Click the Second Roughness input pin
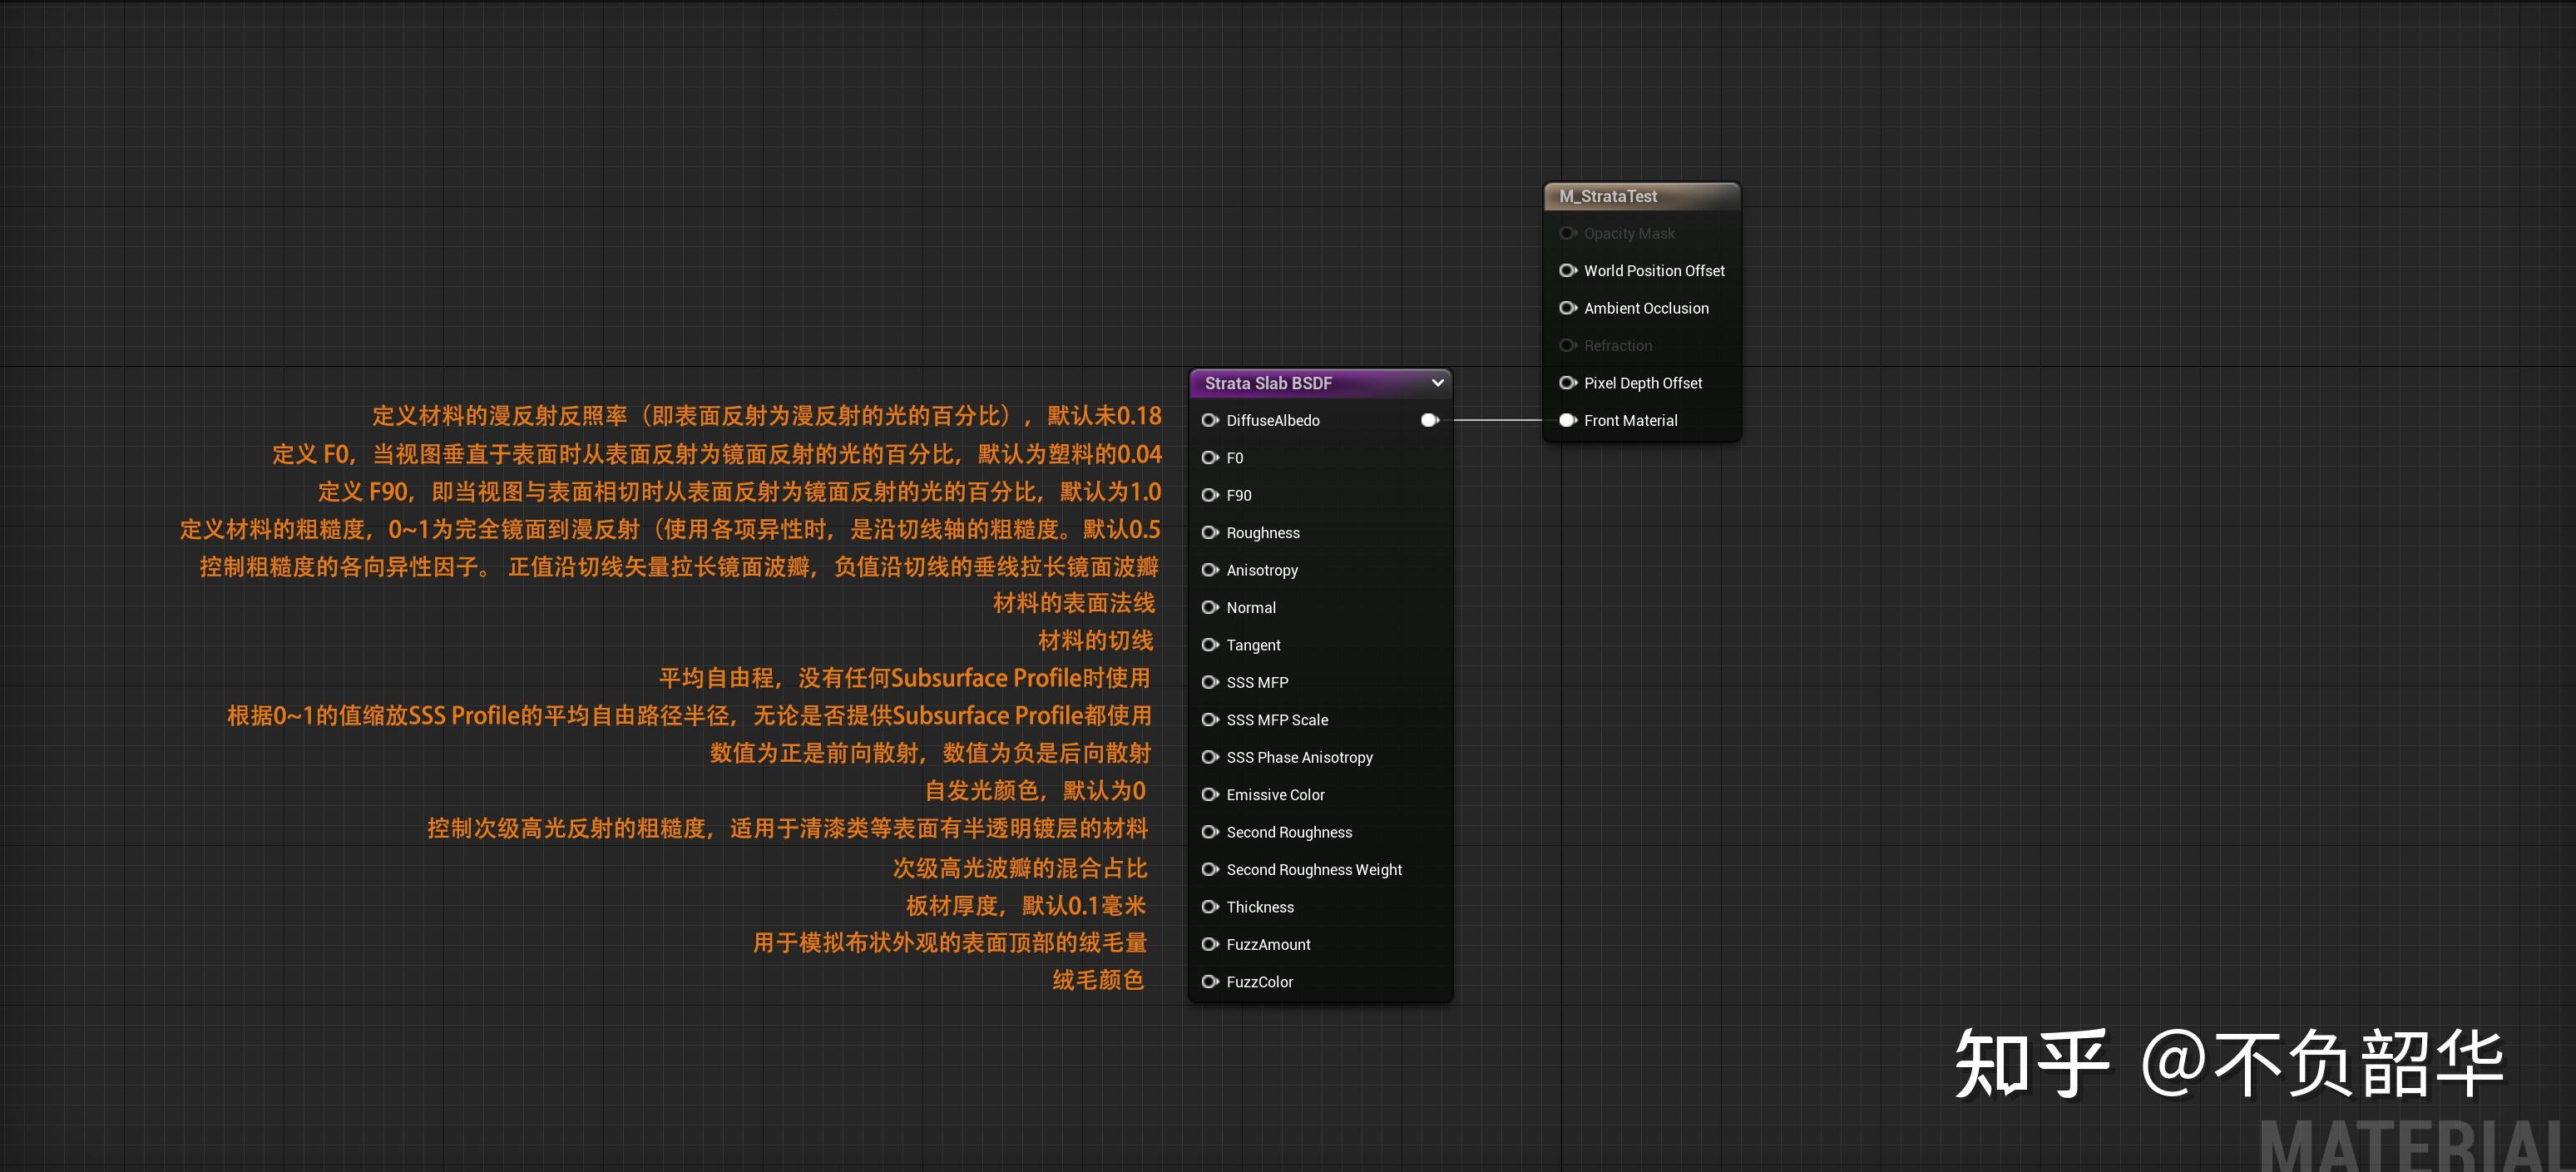The height and width of the screenshot is (1172, 2576). click(1209, 832)
